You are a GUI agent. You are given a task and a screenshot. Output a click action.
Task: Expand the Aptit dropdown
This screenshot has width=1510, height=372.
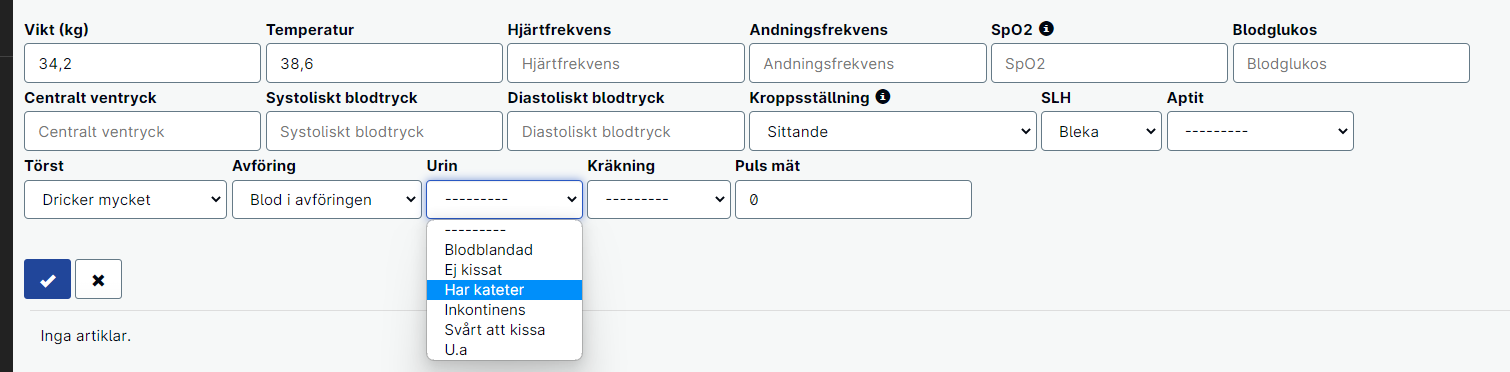[x=1260, y=131]
